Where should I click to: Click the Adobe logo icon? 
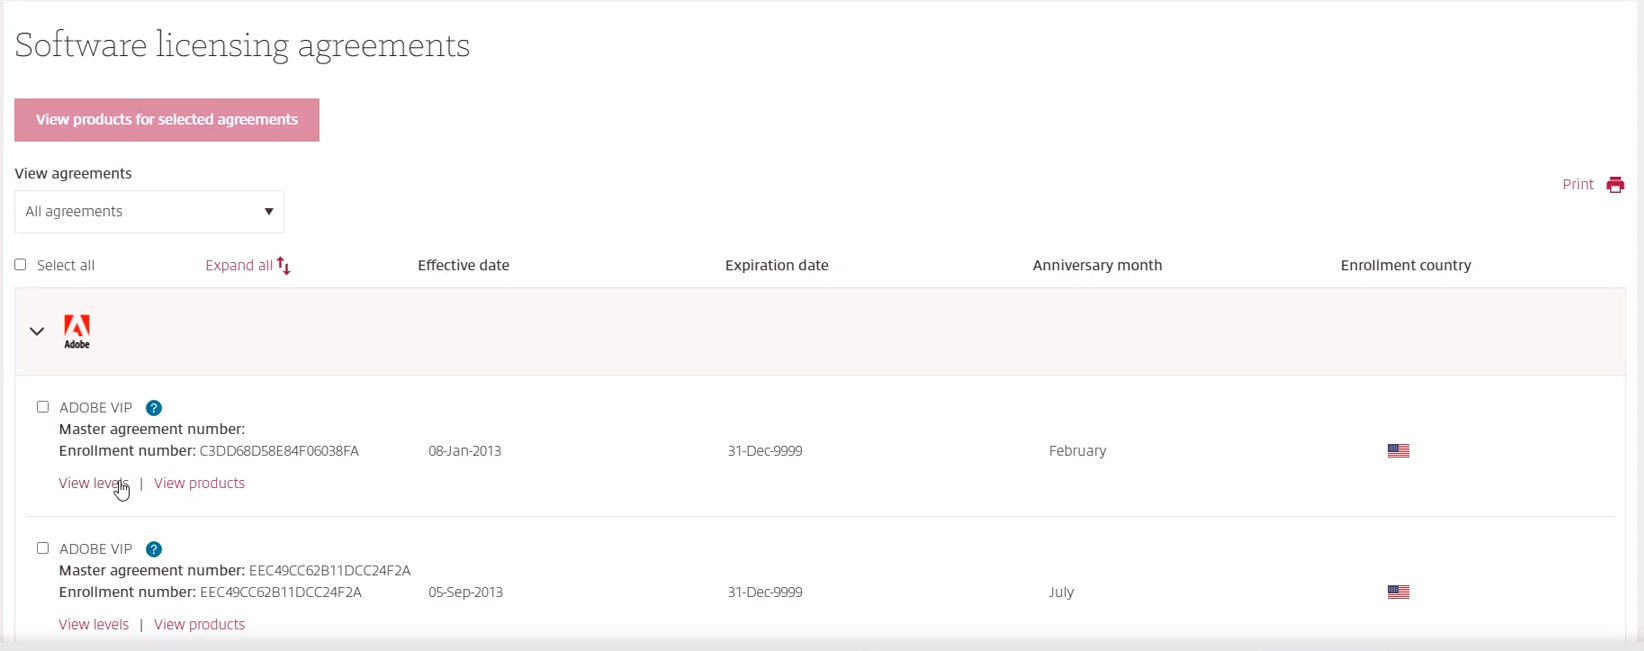77,331
